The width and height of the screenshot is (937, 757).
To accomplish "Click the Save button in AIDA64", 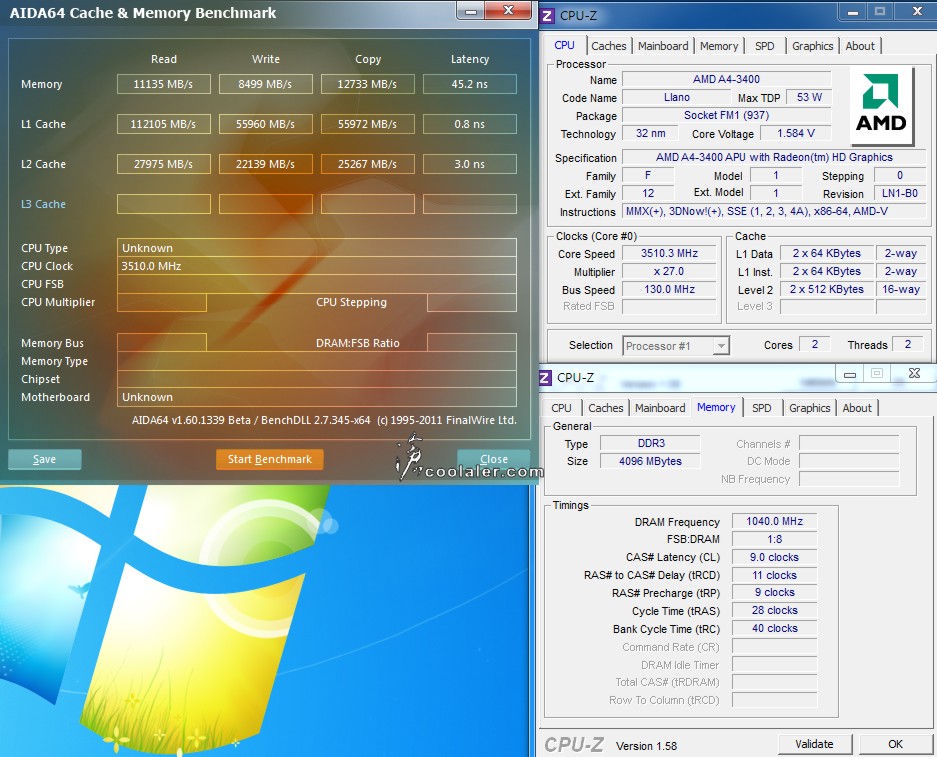I will point(45,460).
